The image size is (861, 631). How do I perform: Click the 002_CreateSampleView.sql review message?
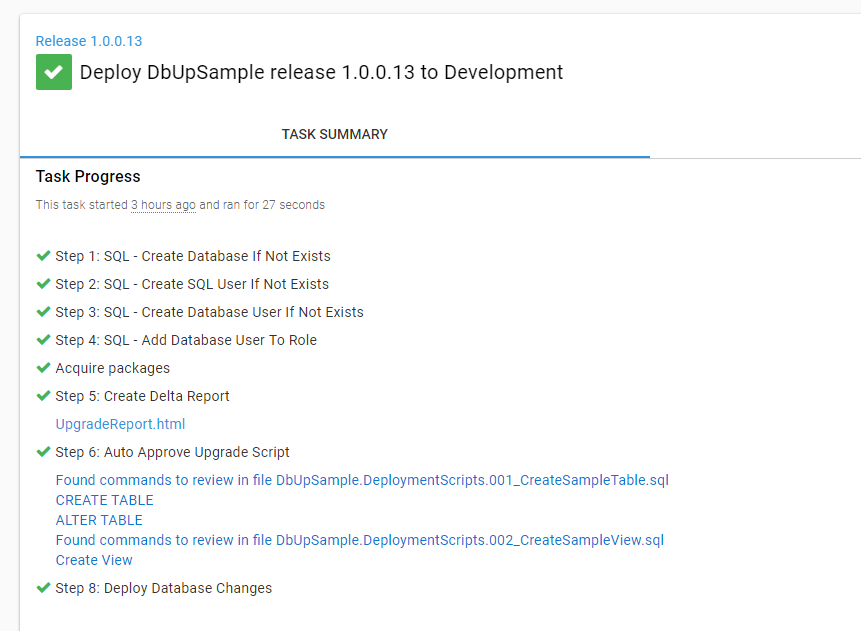[x=359, y=540]
